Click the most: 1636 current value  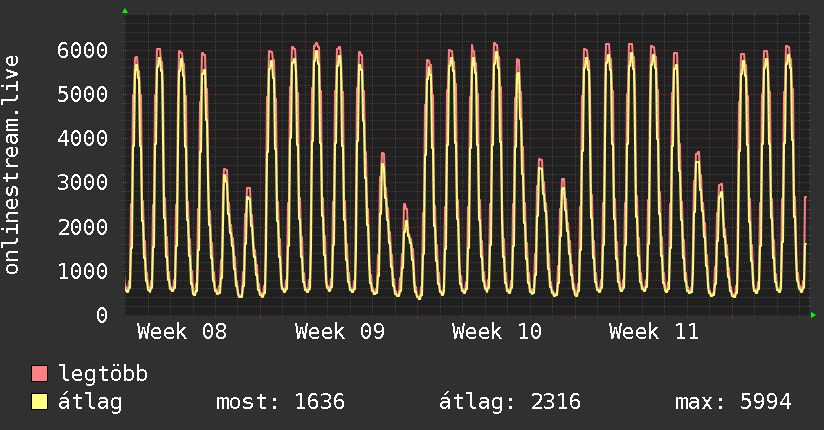(280, 403)
